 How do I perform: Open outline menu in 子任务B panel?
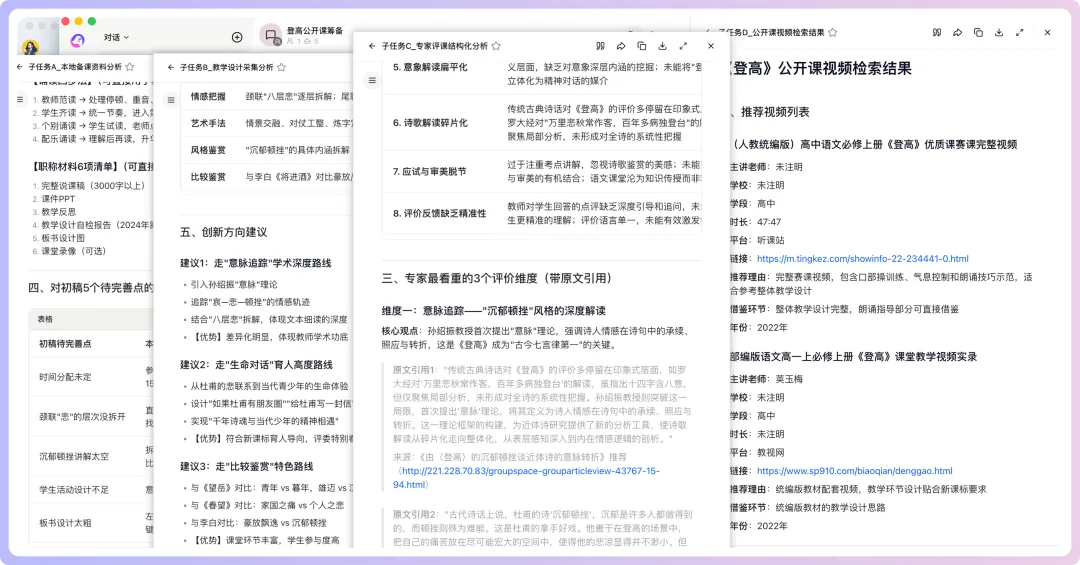[171, 101]
